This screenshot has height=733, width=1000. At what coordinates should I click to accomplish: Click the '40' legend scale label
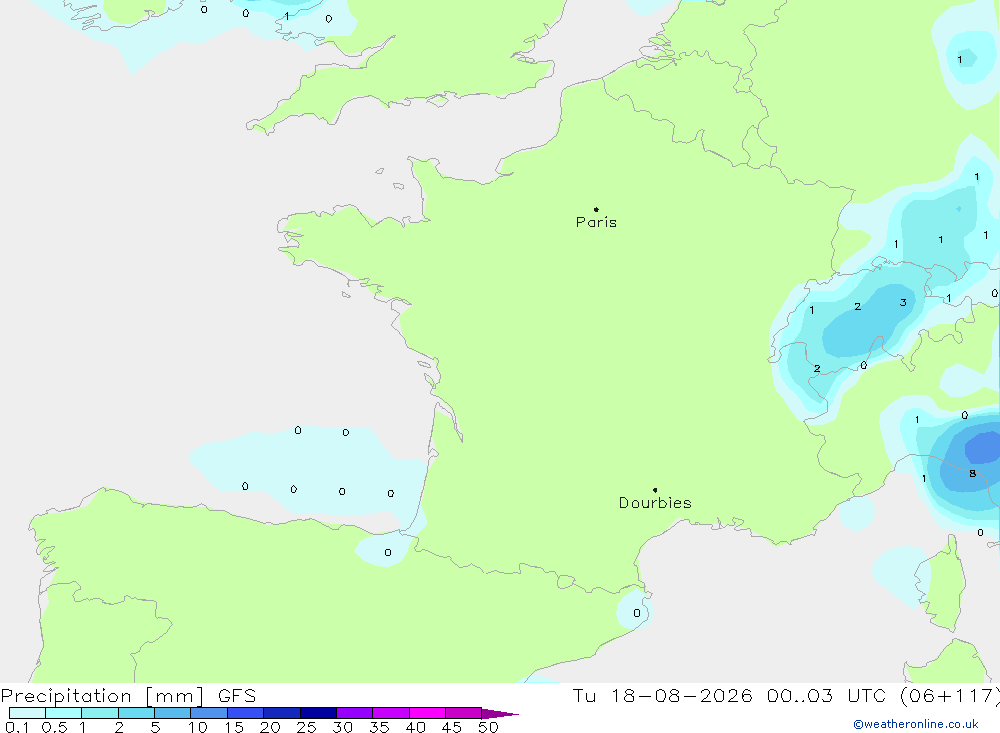pos(415,727)
